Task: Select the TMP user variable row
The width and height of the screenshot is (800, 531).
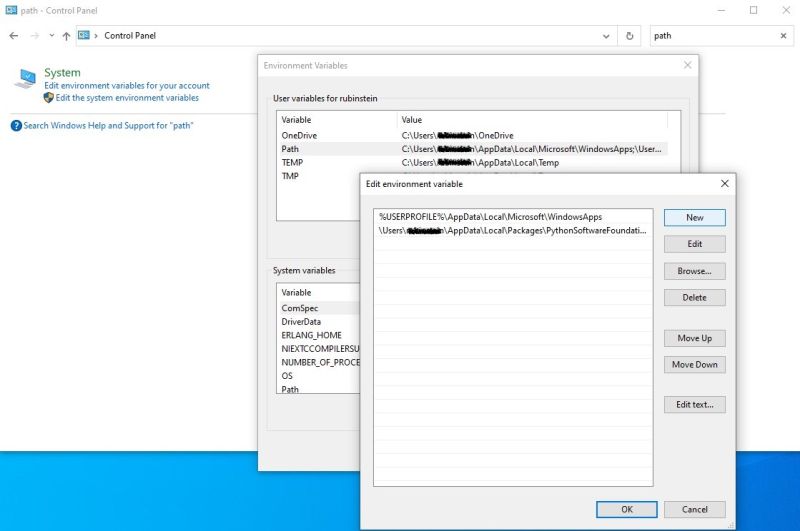Action: click(x=319, y=176)
